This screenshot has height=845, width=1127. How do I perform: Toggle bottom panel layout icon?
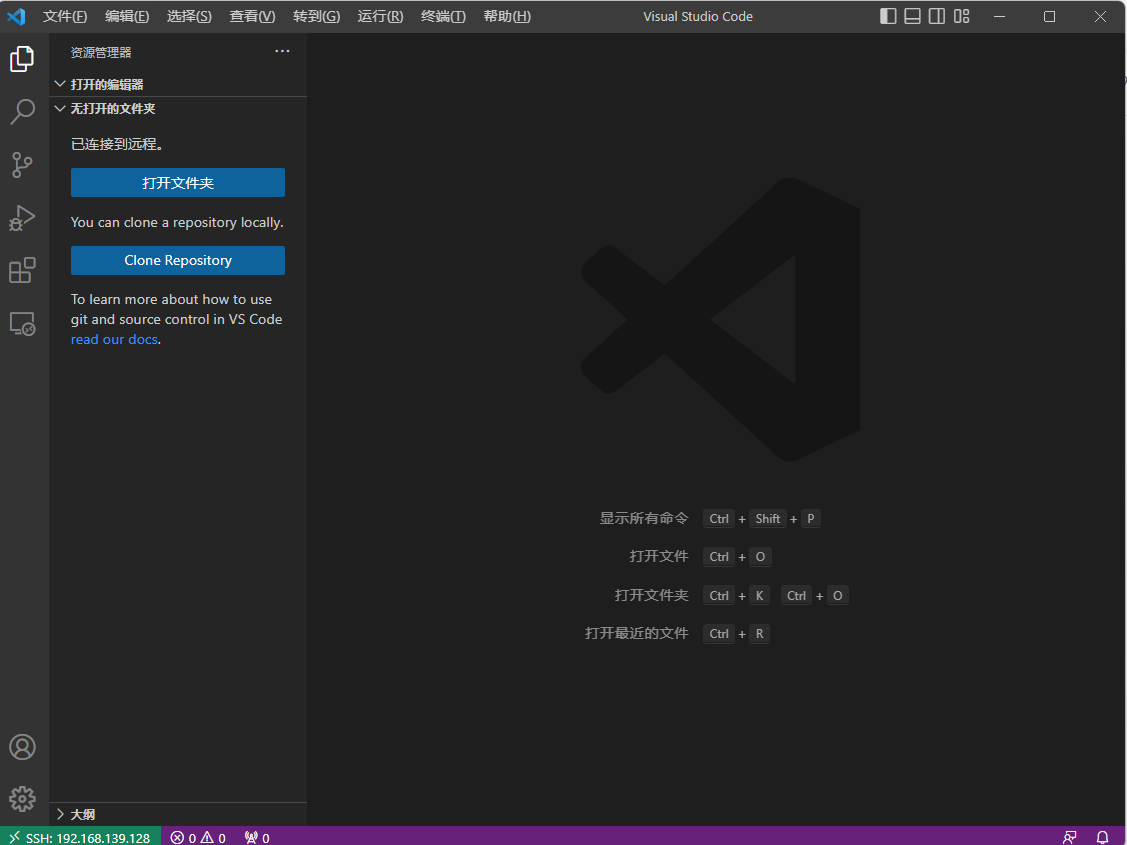(x=913, y=16)
